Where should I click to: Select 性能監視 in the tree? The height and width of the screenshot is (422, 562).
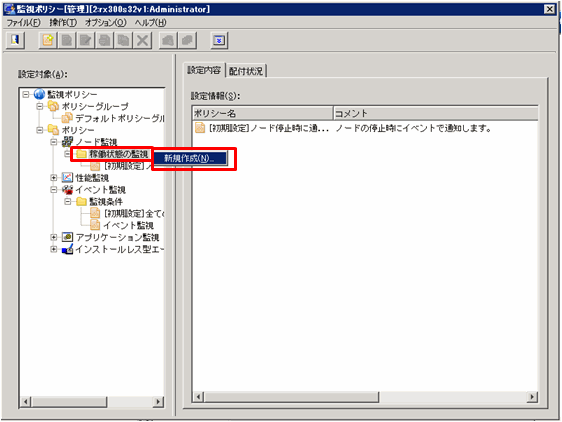[92, 177]
